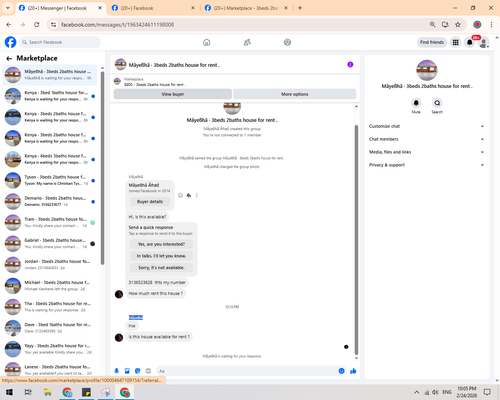Open Kenya 3bed 1baths conversation
The image size is (500, 400).
click(50, 96)
